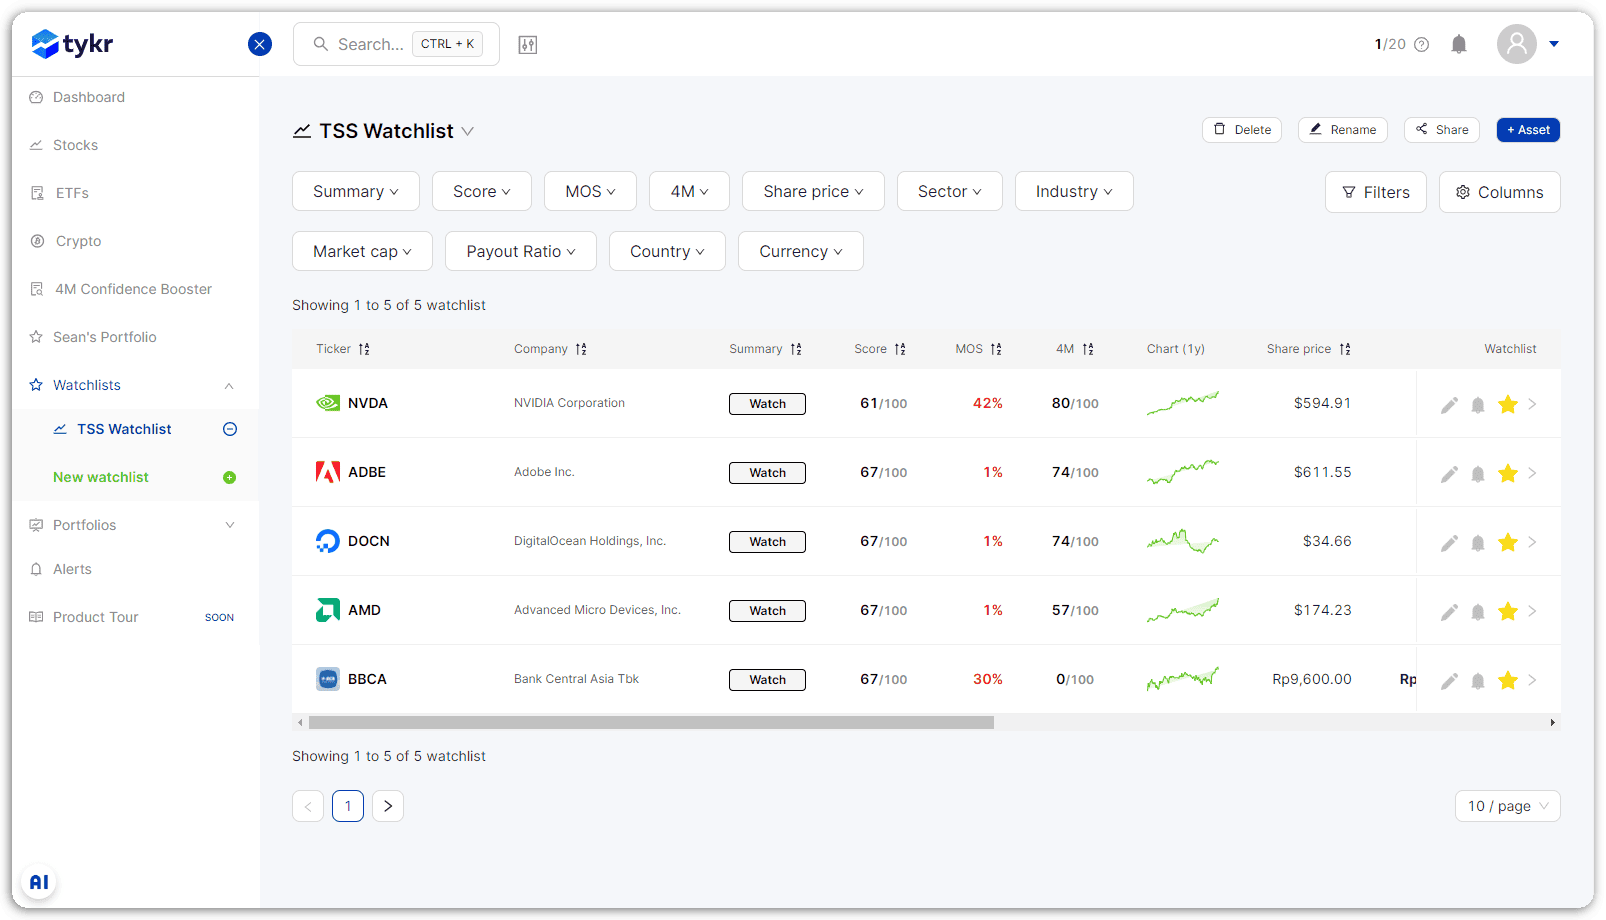Open BBCA details with row chevron
The width and height of the screenshot is (1606, 920).
pyautogui.click(x=1532, y=680)
